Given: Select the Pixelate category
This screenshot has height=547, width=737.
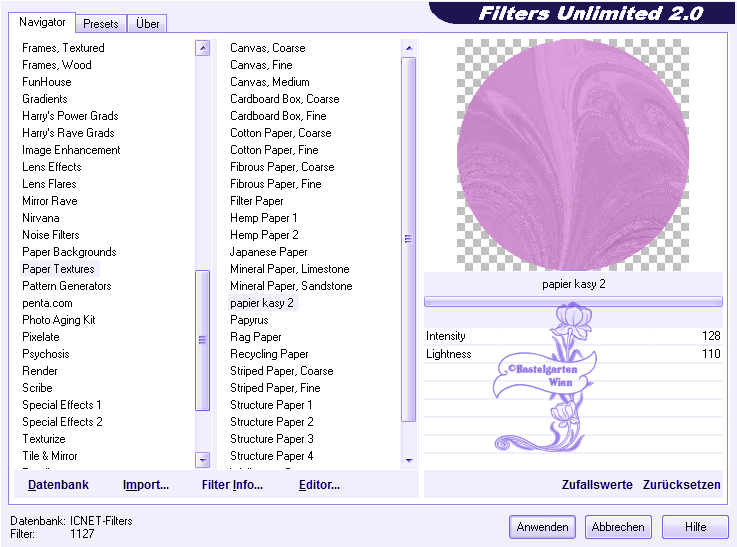Looking at the screenshot, I should (41, 337).
